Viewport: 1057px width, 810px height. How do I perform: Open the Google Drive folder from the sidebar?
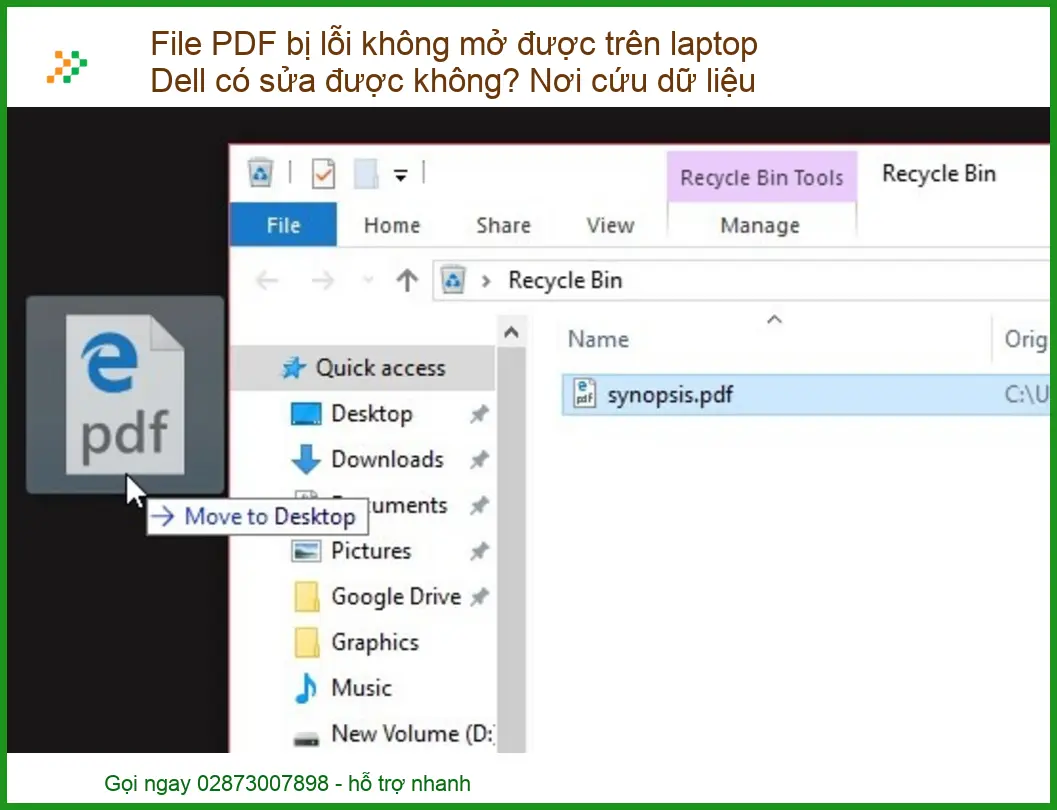[395, 596]
